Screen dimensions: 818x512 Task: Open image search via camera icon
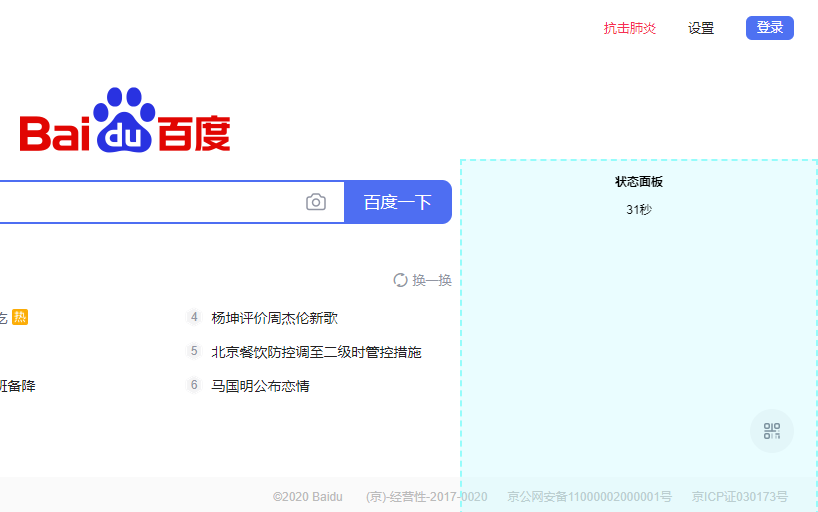click(316, 202)
